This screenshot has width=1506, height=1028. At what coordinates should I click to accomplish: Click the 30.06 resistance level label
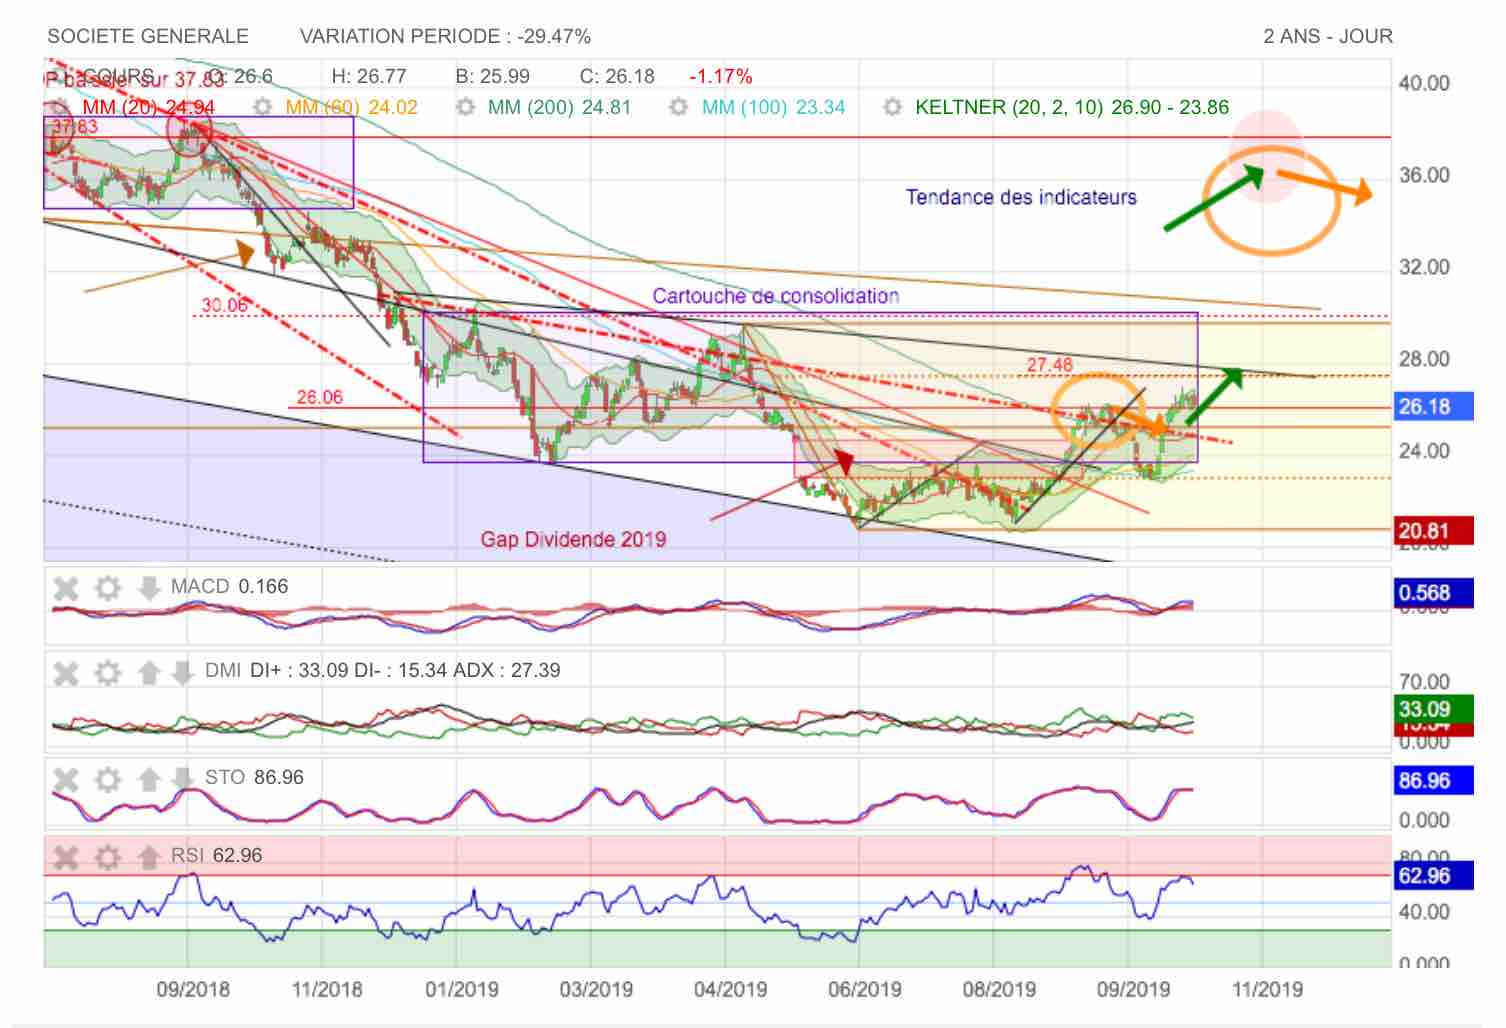224,305
